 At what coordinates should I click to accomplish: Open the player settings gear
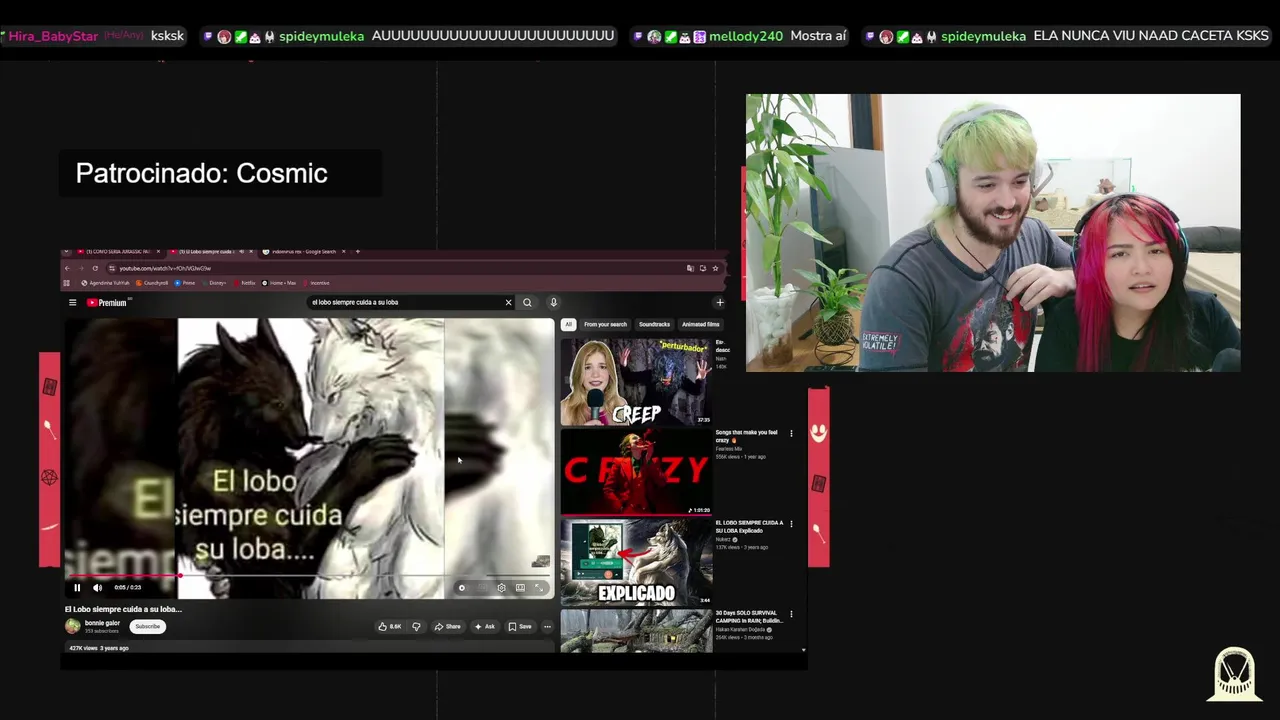501,588
